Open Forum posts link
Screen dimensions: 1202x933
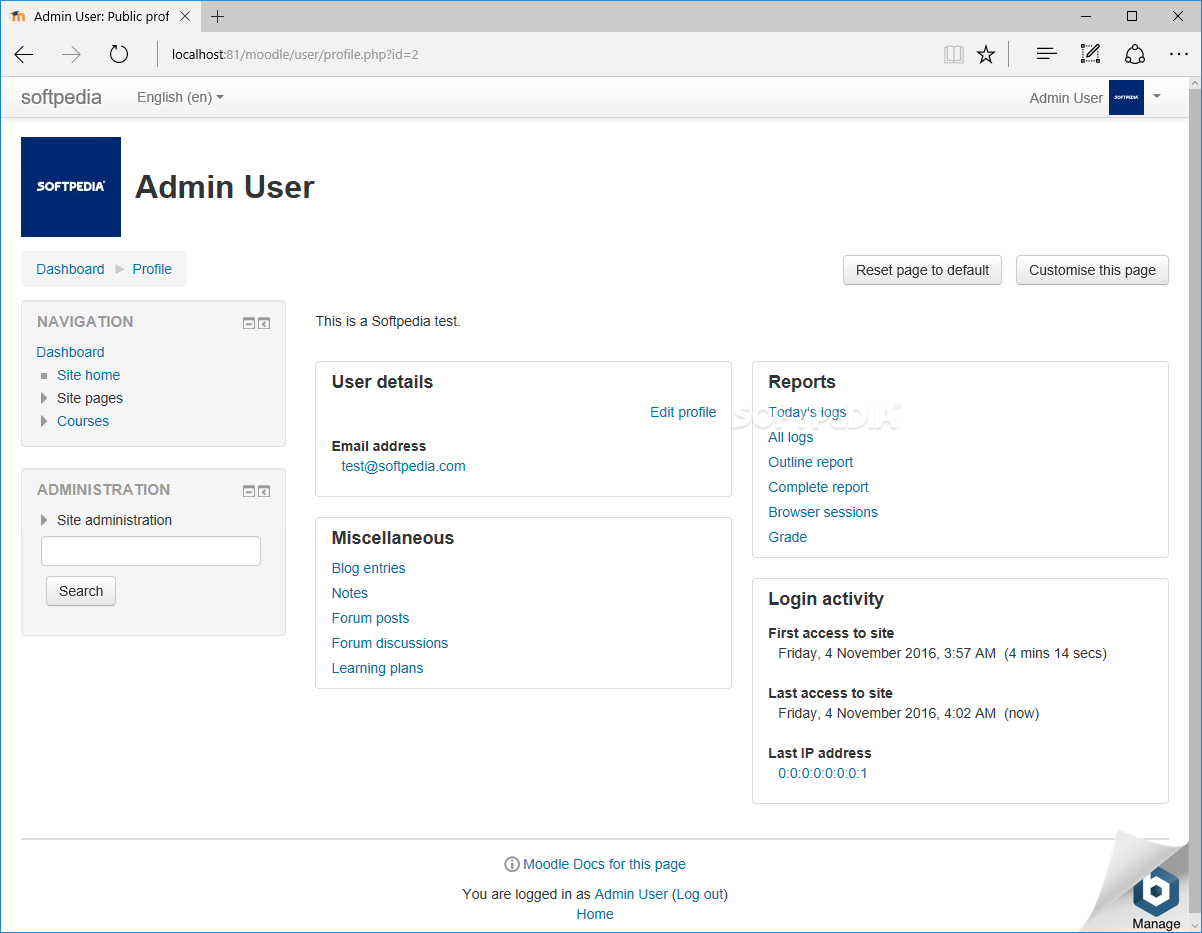[370, 618]
